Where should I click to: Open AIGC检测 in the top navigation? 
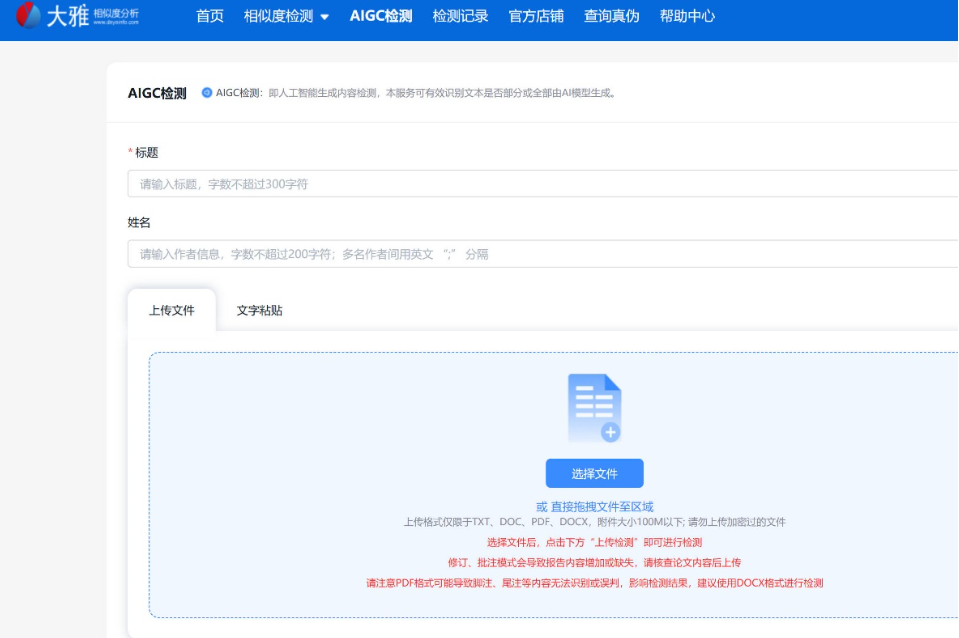click(381, 16)
